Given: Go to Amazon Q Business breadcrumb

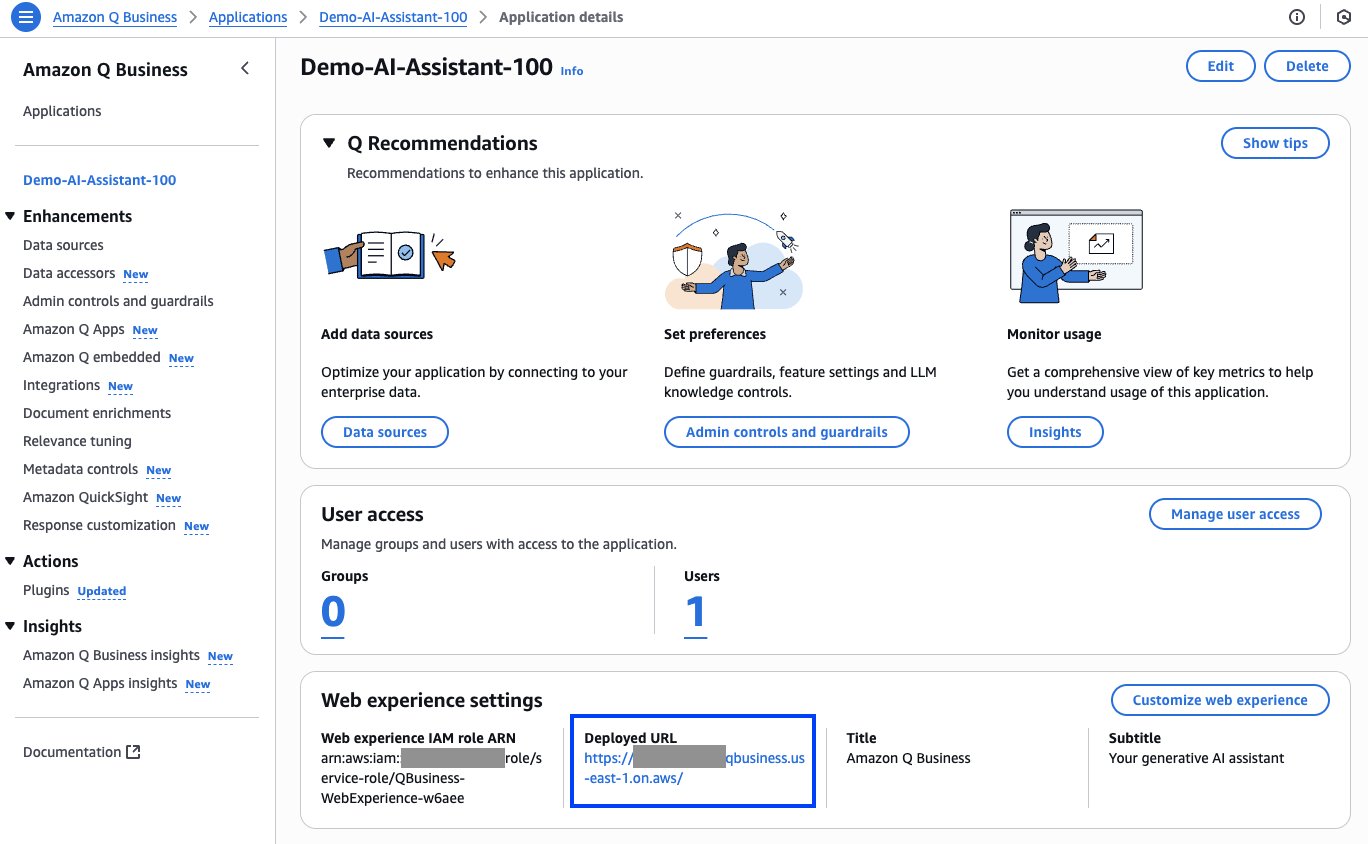Looking at the screenshot, I should (115, 17).
